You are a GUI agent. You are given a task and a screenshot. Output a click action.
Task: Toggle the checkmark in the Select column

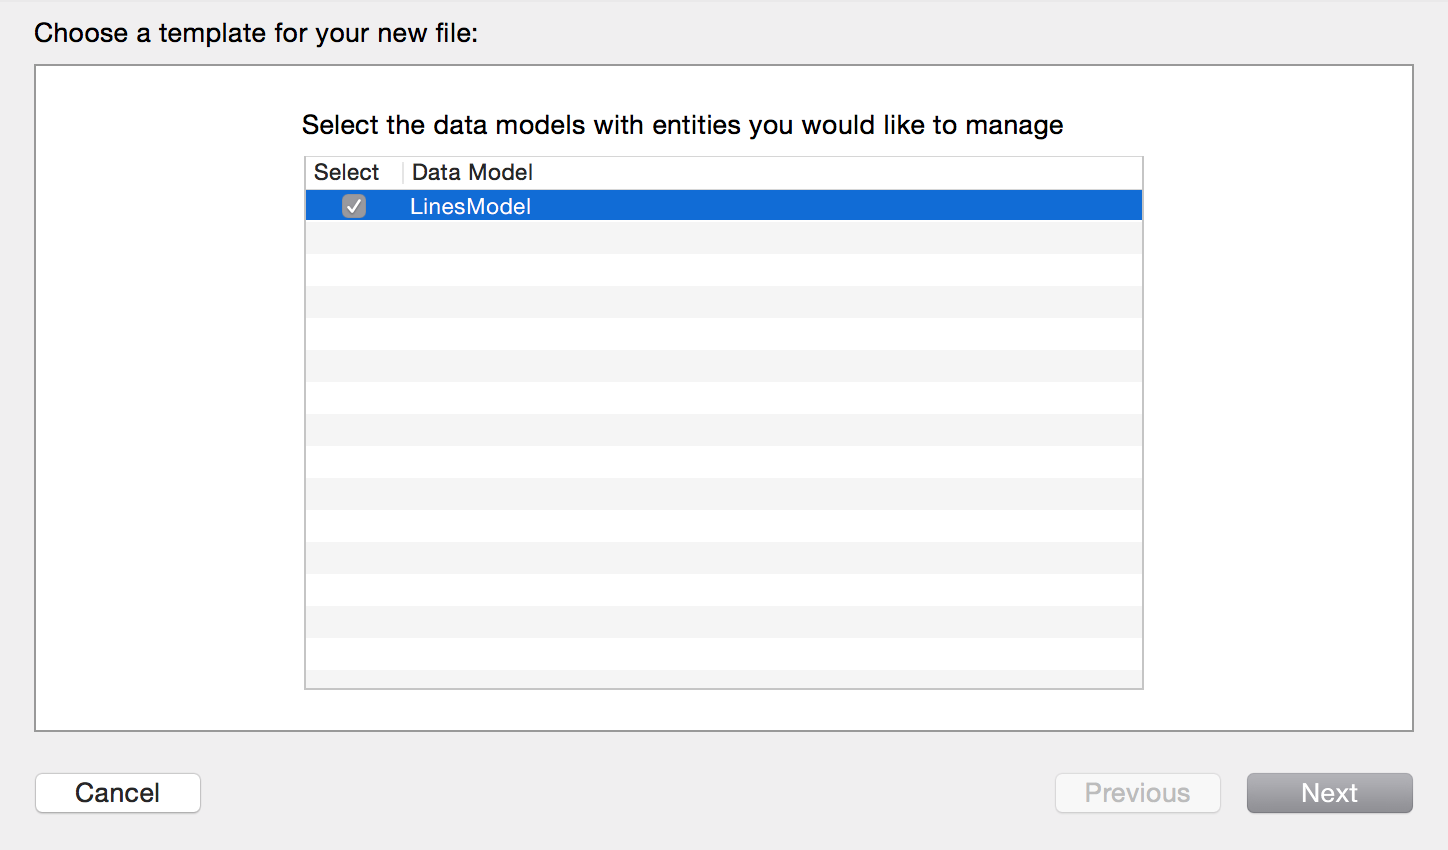coord(354,206)
